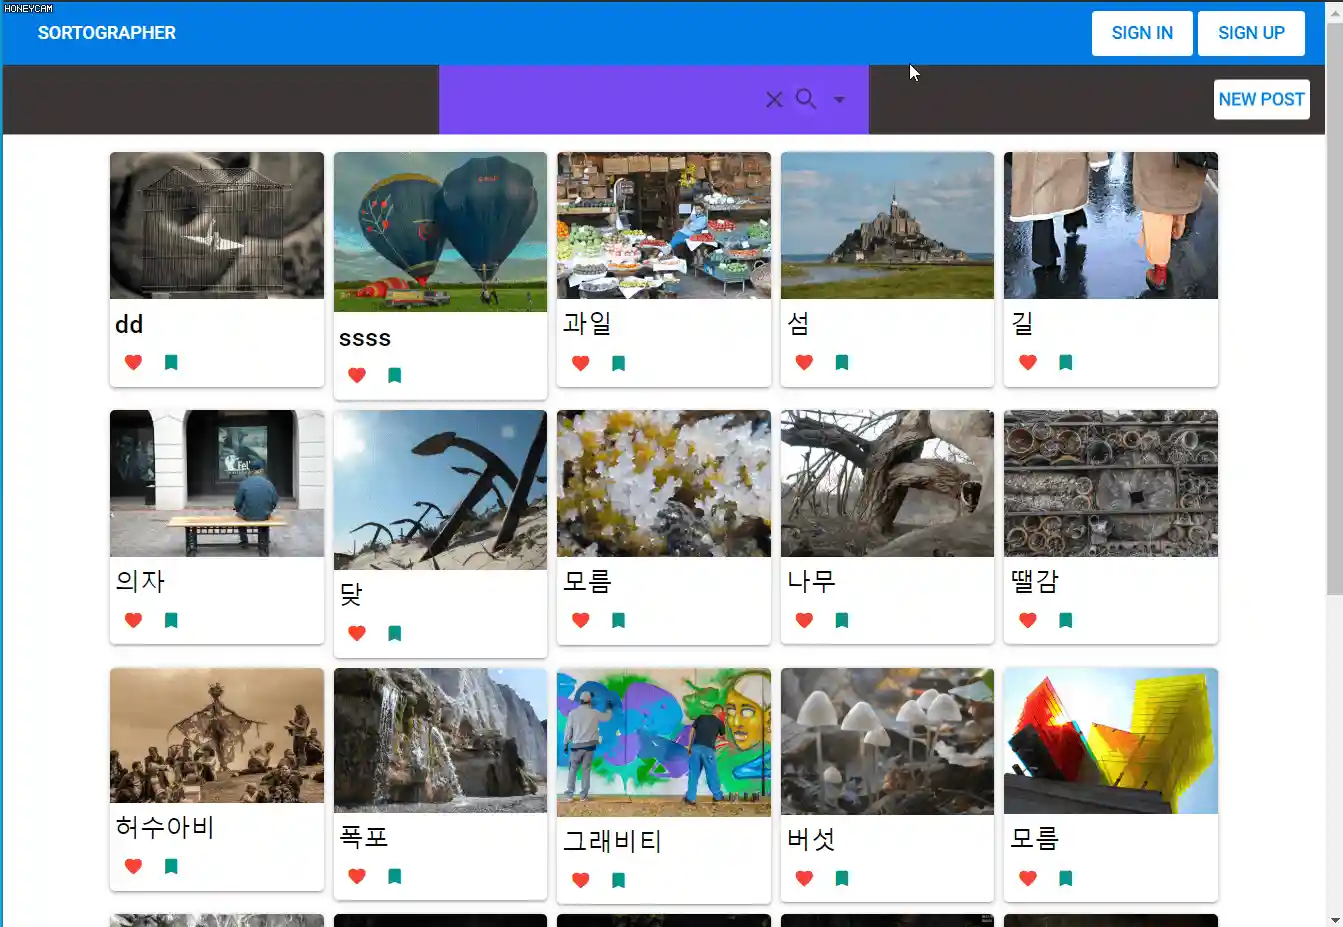Open the hot air balloons thumbnail
Viewport: 1343px width, 927px height.
tap(441, 232)
